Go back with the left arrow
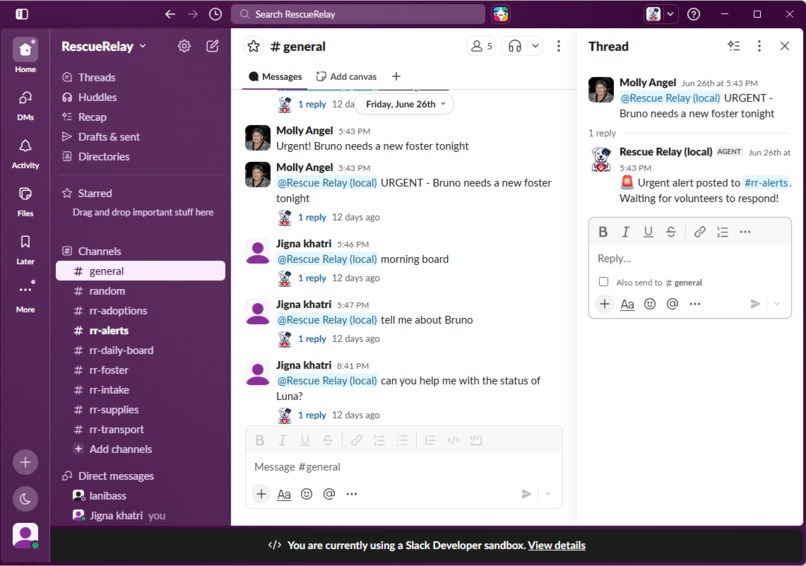This screenshot has width=806, height=566. coord(170,14)
